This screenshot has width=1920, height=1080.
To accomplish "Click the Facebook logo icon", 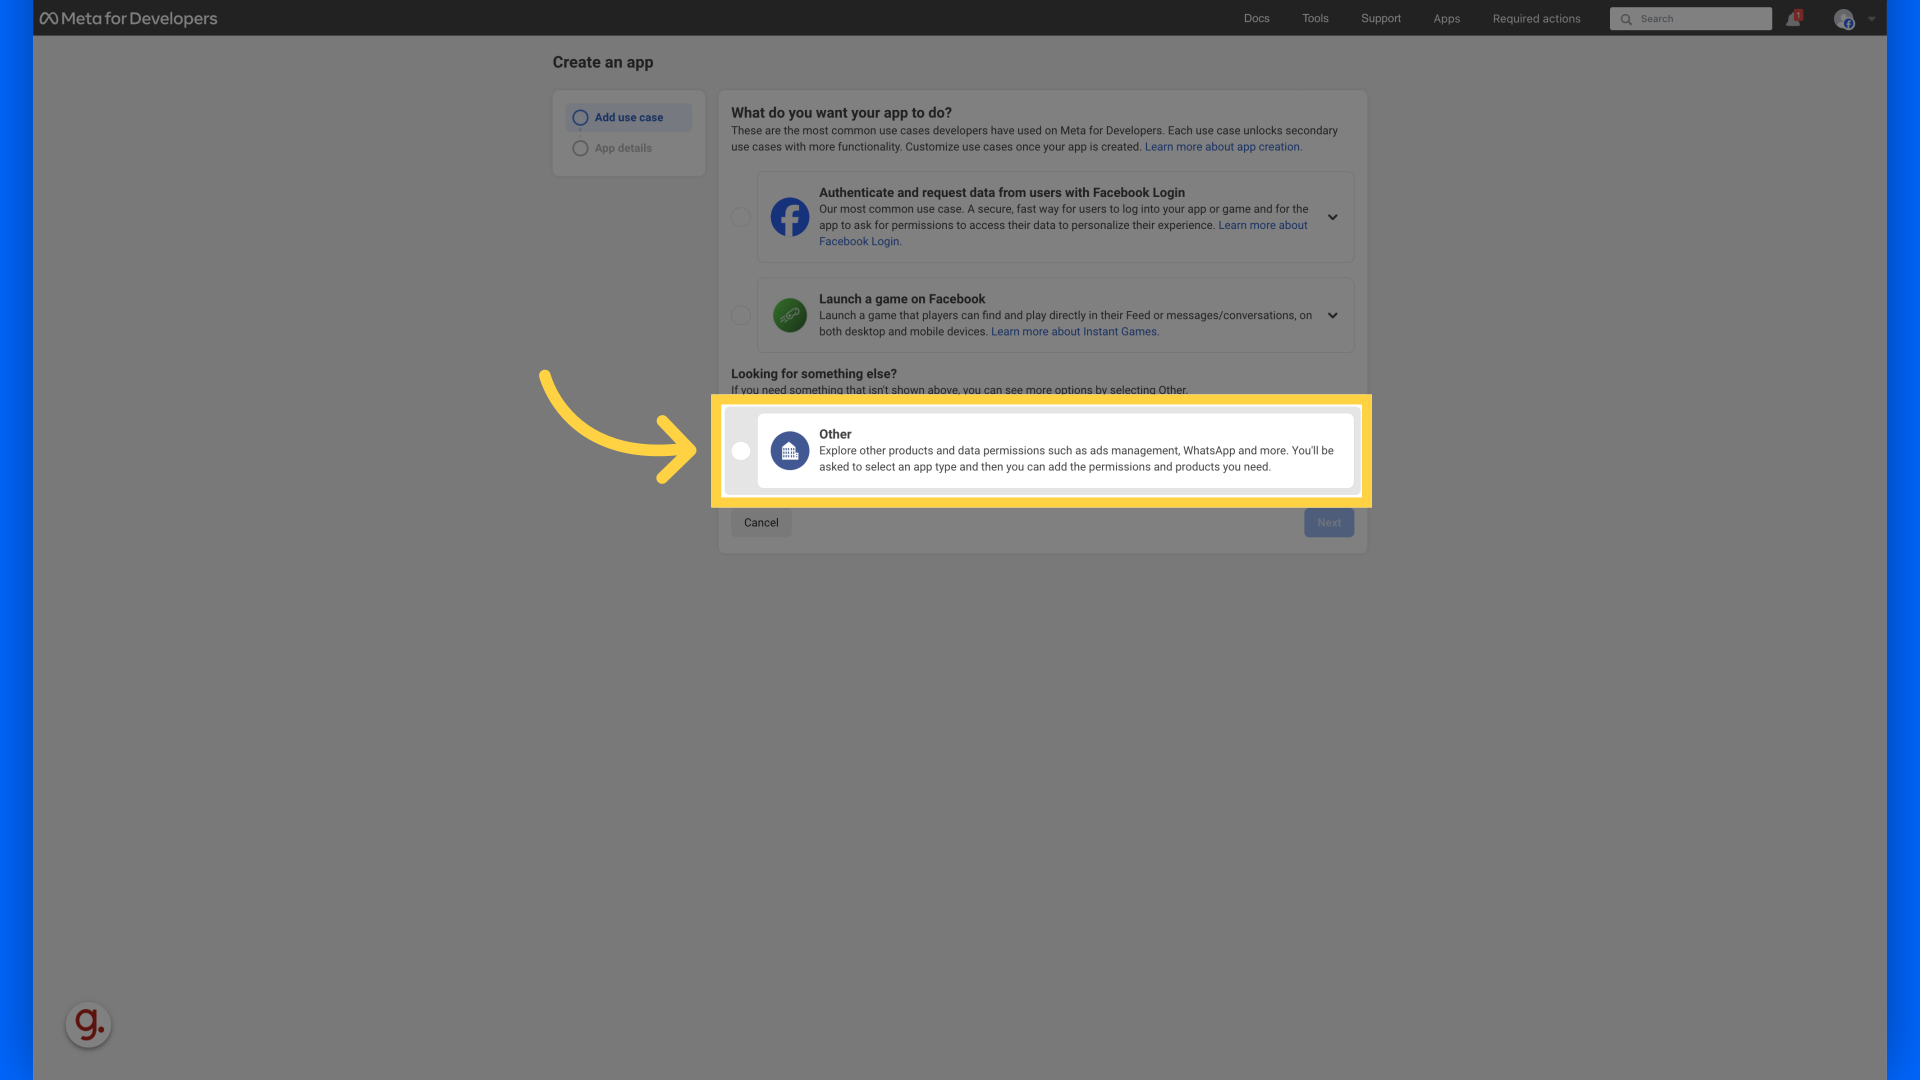I will [x=789, y=217].
